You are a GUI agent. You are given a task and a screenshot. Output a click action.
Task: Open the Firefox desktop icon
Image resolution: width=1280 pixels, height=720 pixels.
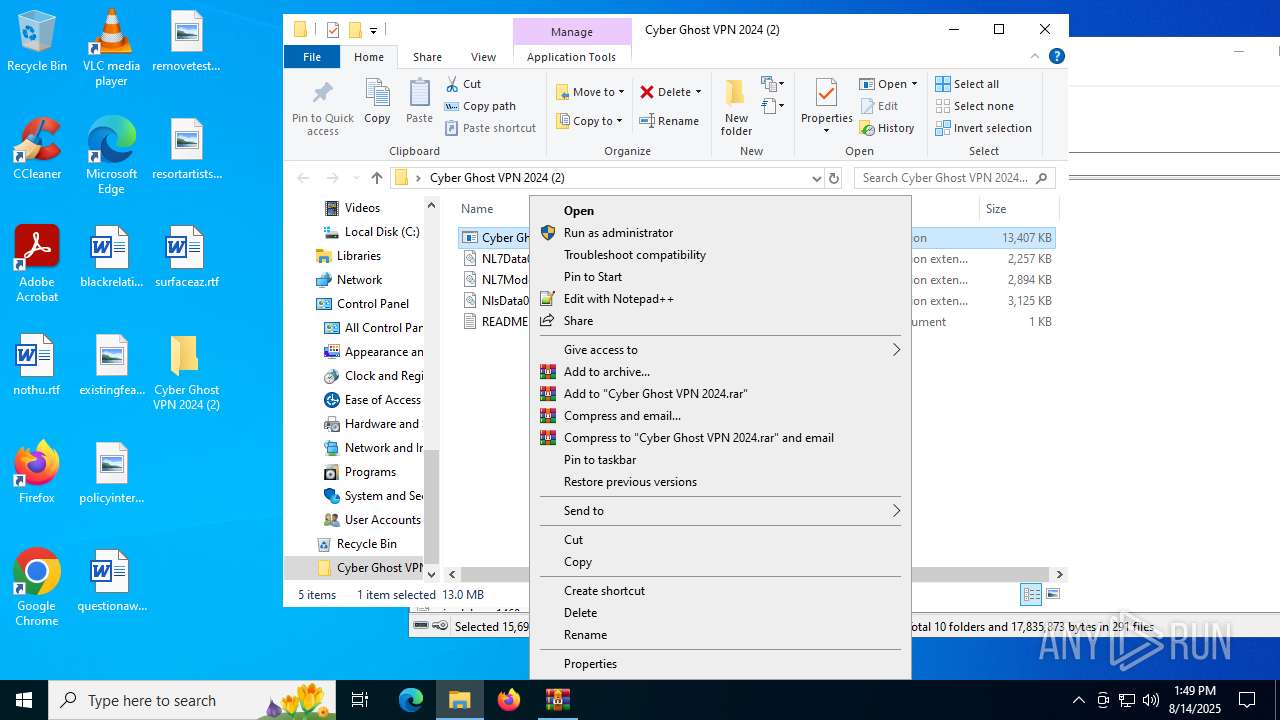(x=37, y=472)
